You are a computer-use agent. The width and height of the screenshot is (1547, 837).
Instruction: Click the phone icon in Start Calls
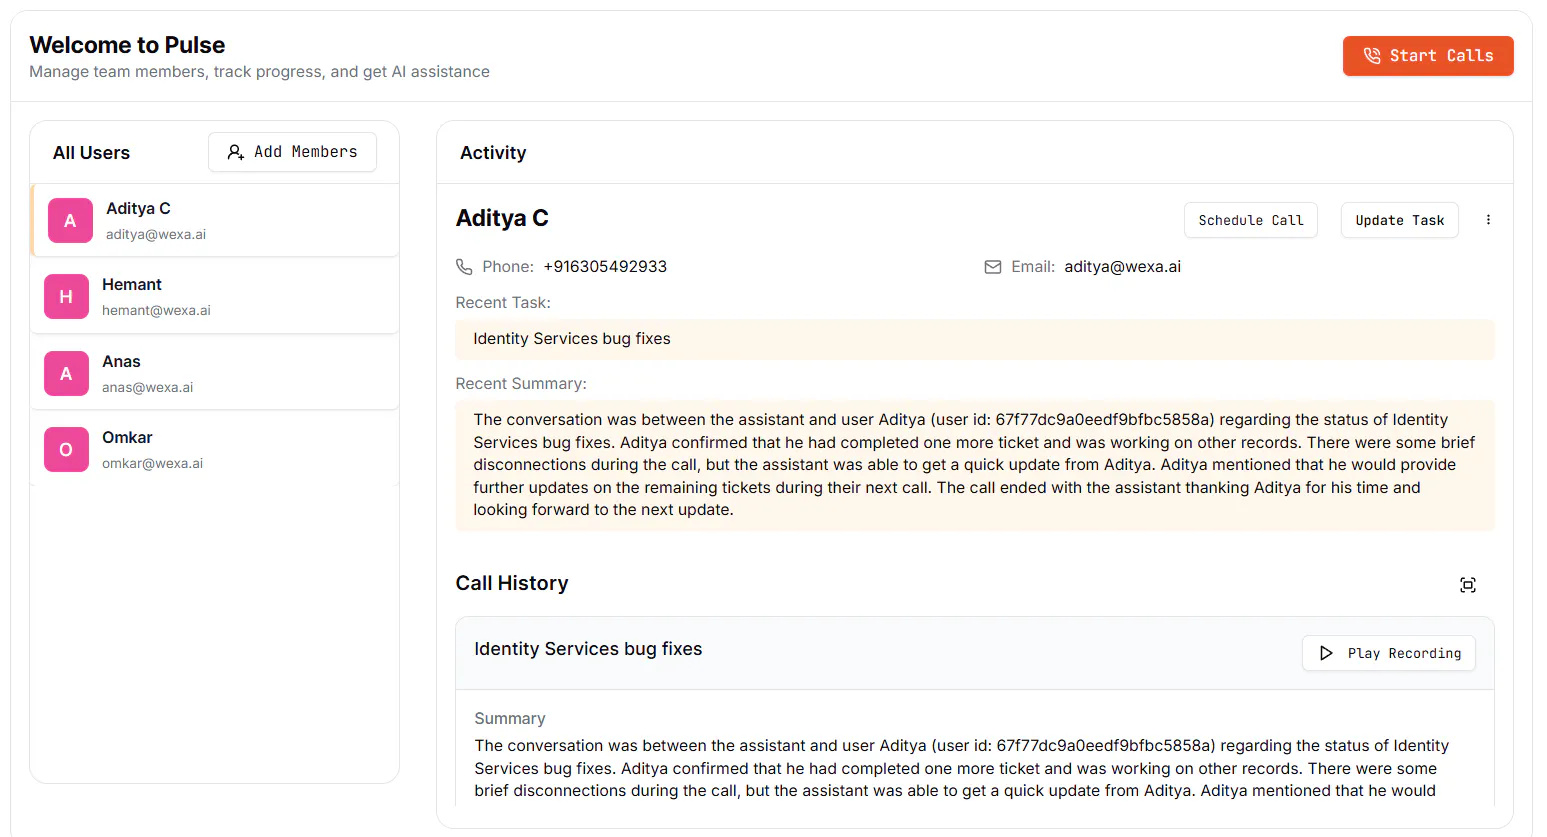1372,56
